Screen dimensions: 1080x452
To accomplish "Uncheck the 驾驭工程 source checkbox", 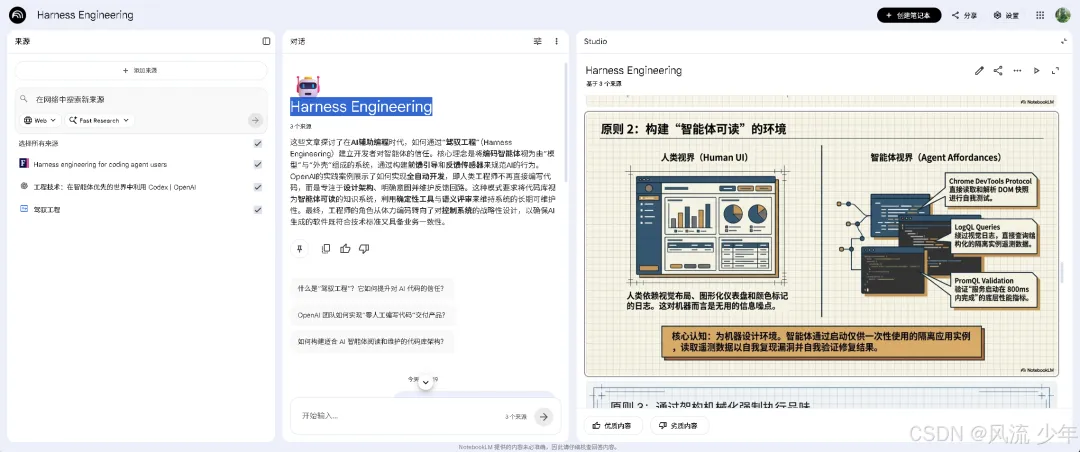I will coord(258,209).
